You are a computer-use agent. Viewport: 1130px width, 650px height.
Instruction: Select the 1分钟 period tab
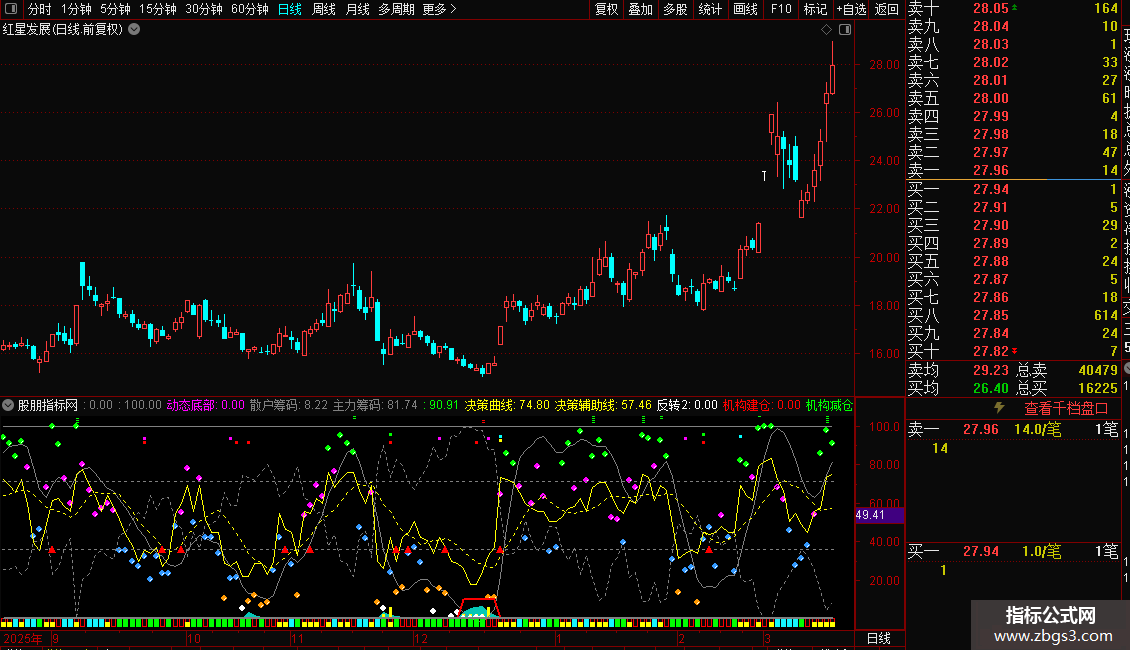(x=76, y=9)
